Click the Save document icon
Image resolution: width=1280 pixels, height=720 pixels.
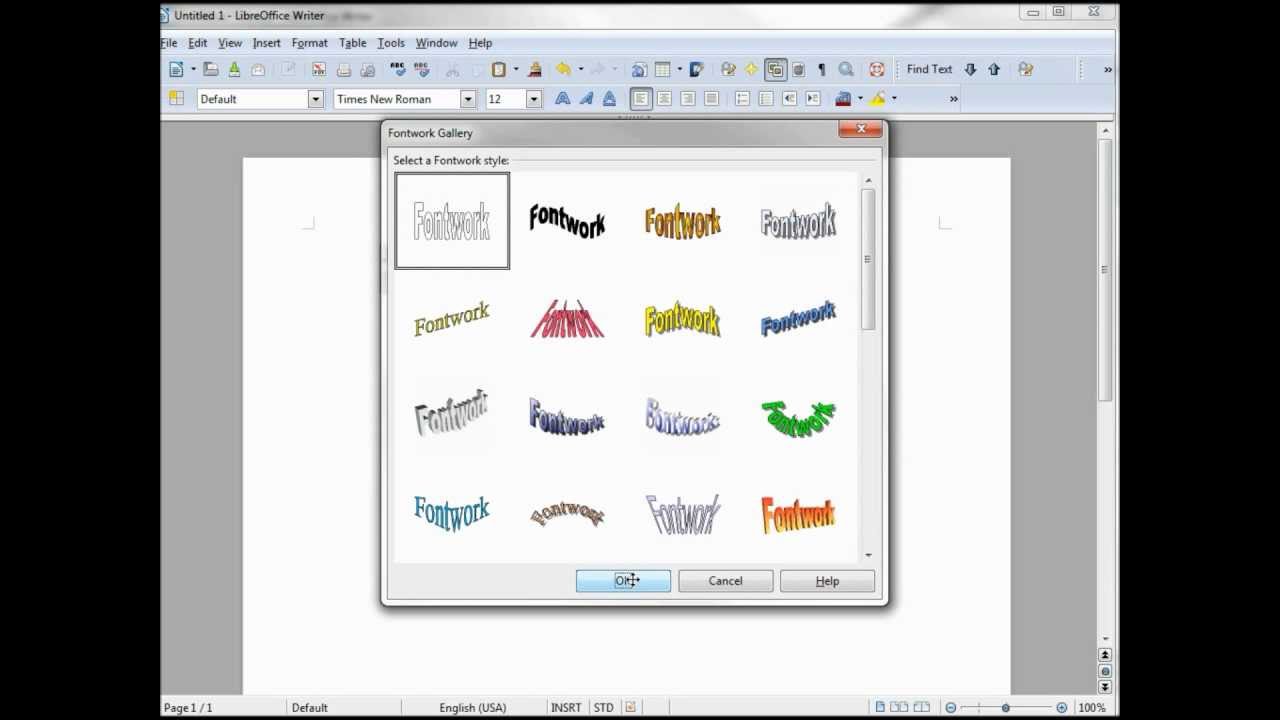click(234, 69)
